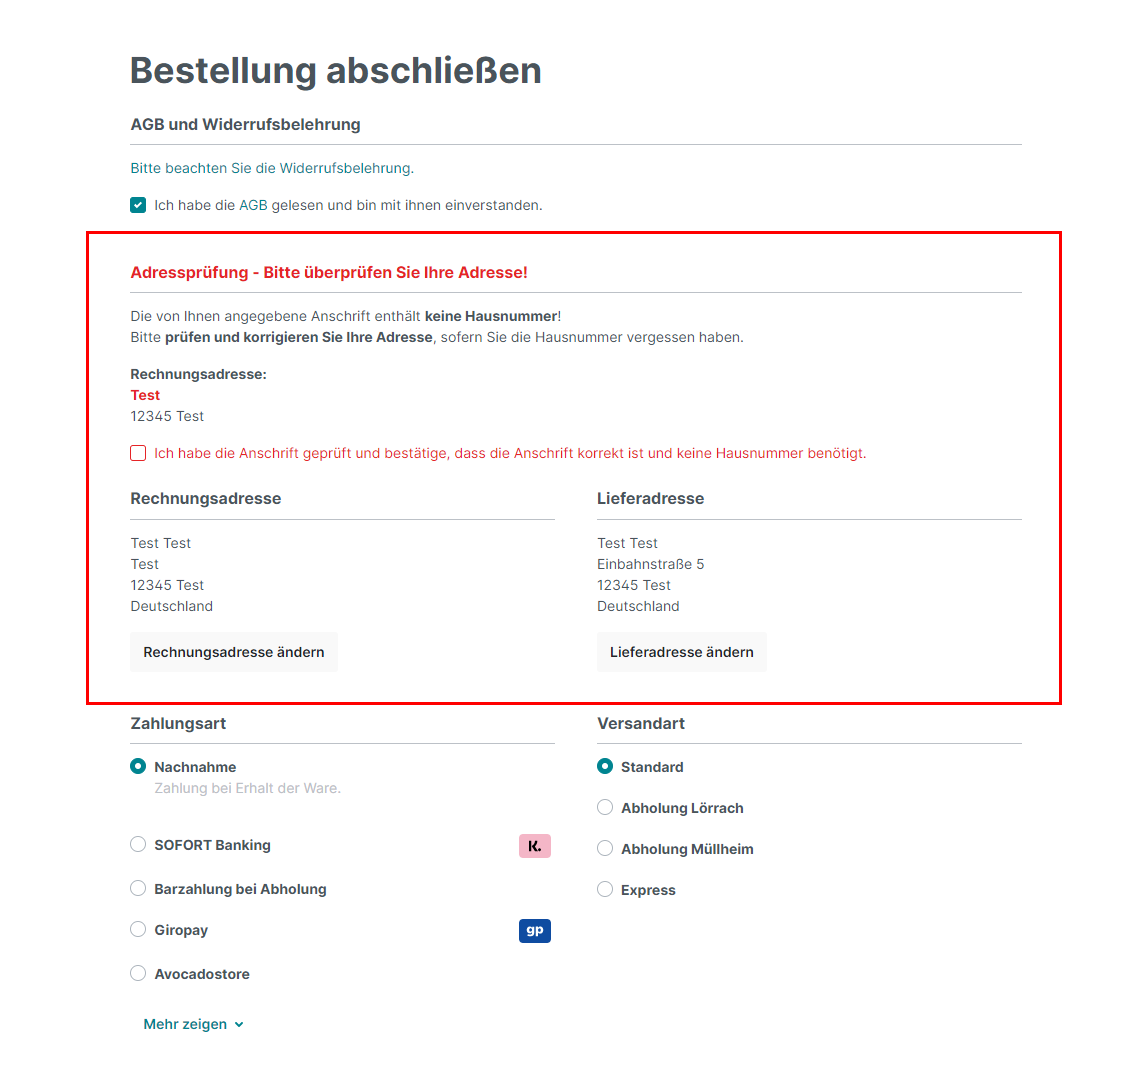Select SOFORT Banking payment option

139,845
